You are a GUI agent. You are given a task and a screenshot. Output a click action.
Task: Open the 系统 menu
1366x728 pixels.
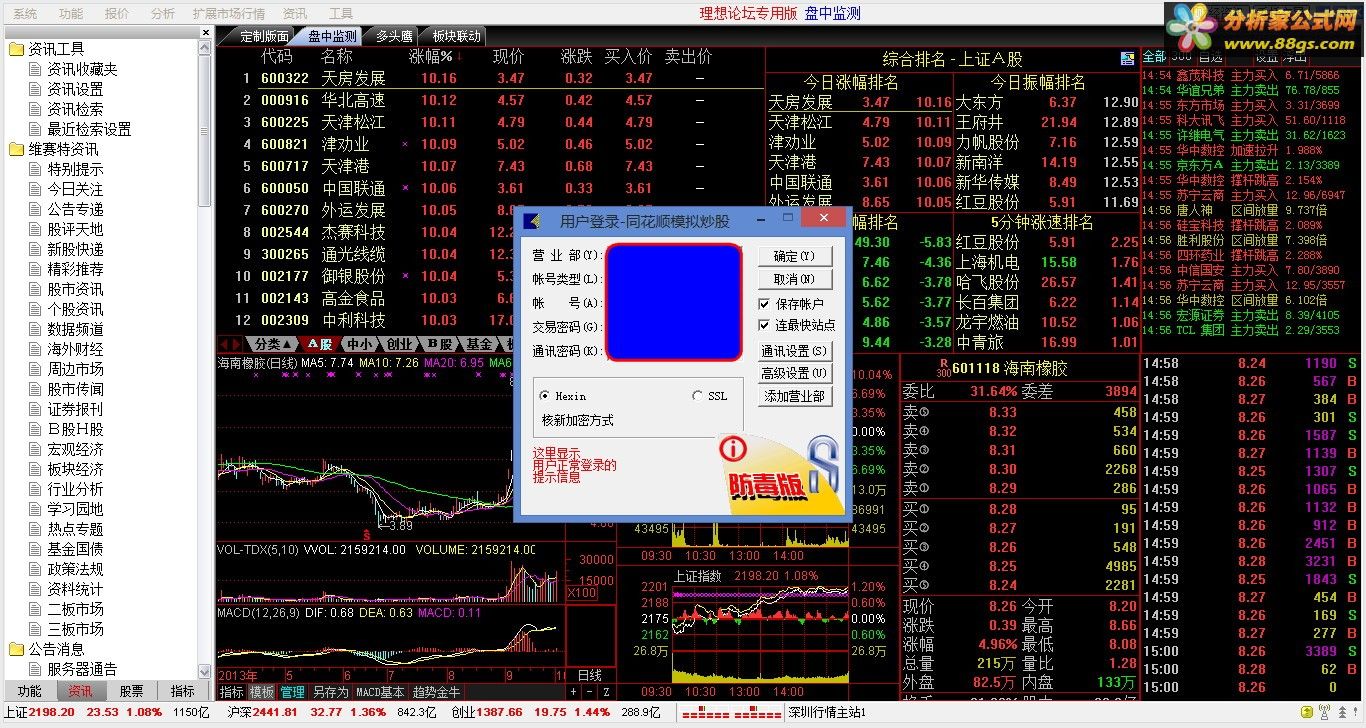tap(24, 13)
